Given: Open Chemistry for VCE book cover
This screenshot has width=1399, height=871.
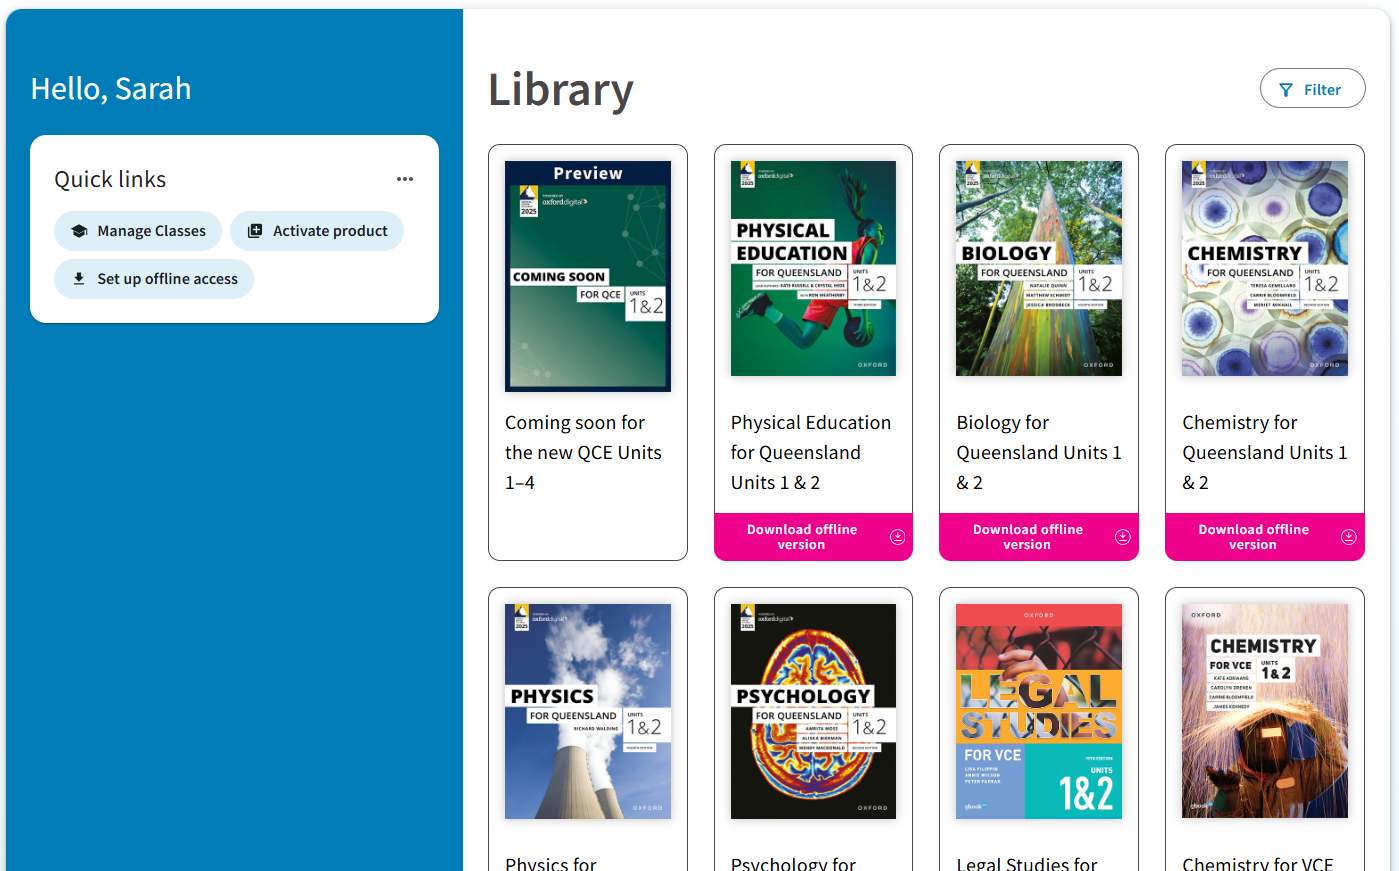Looking at the screenshot, I should [x=1265, y=711].
